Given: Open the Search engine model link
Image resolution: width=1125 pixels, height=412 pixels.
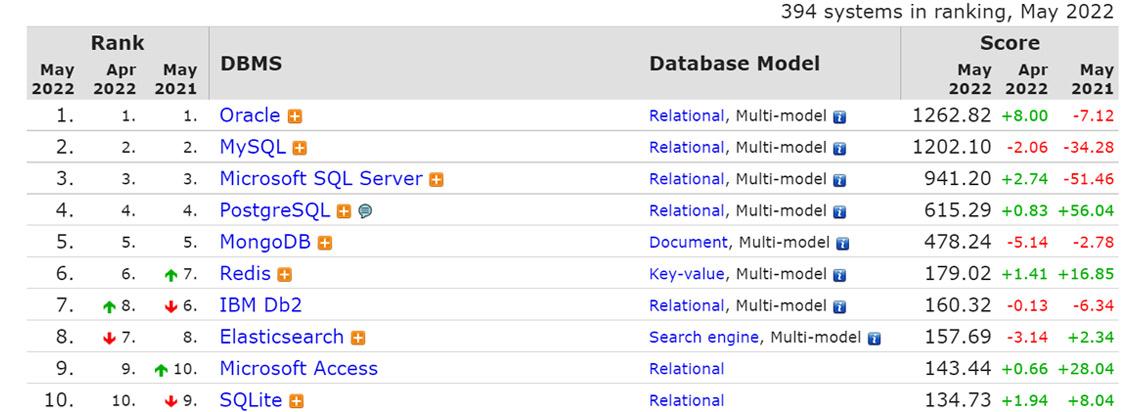Looking at the screenshot, I should click(704, 337).
